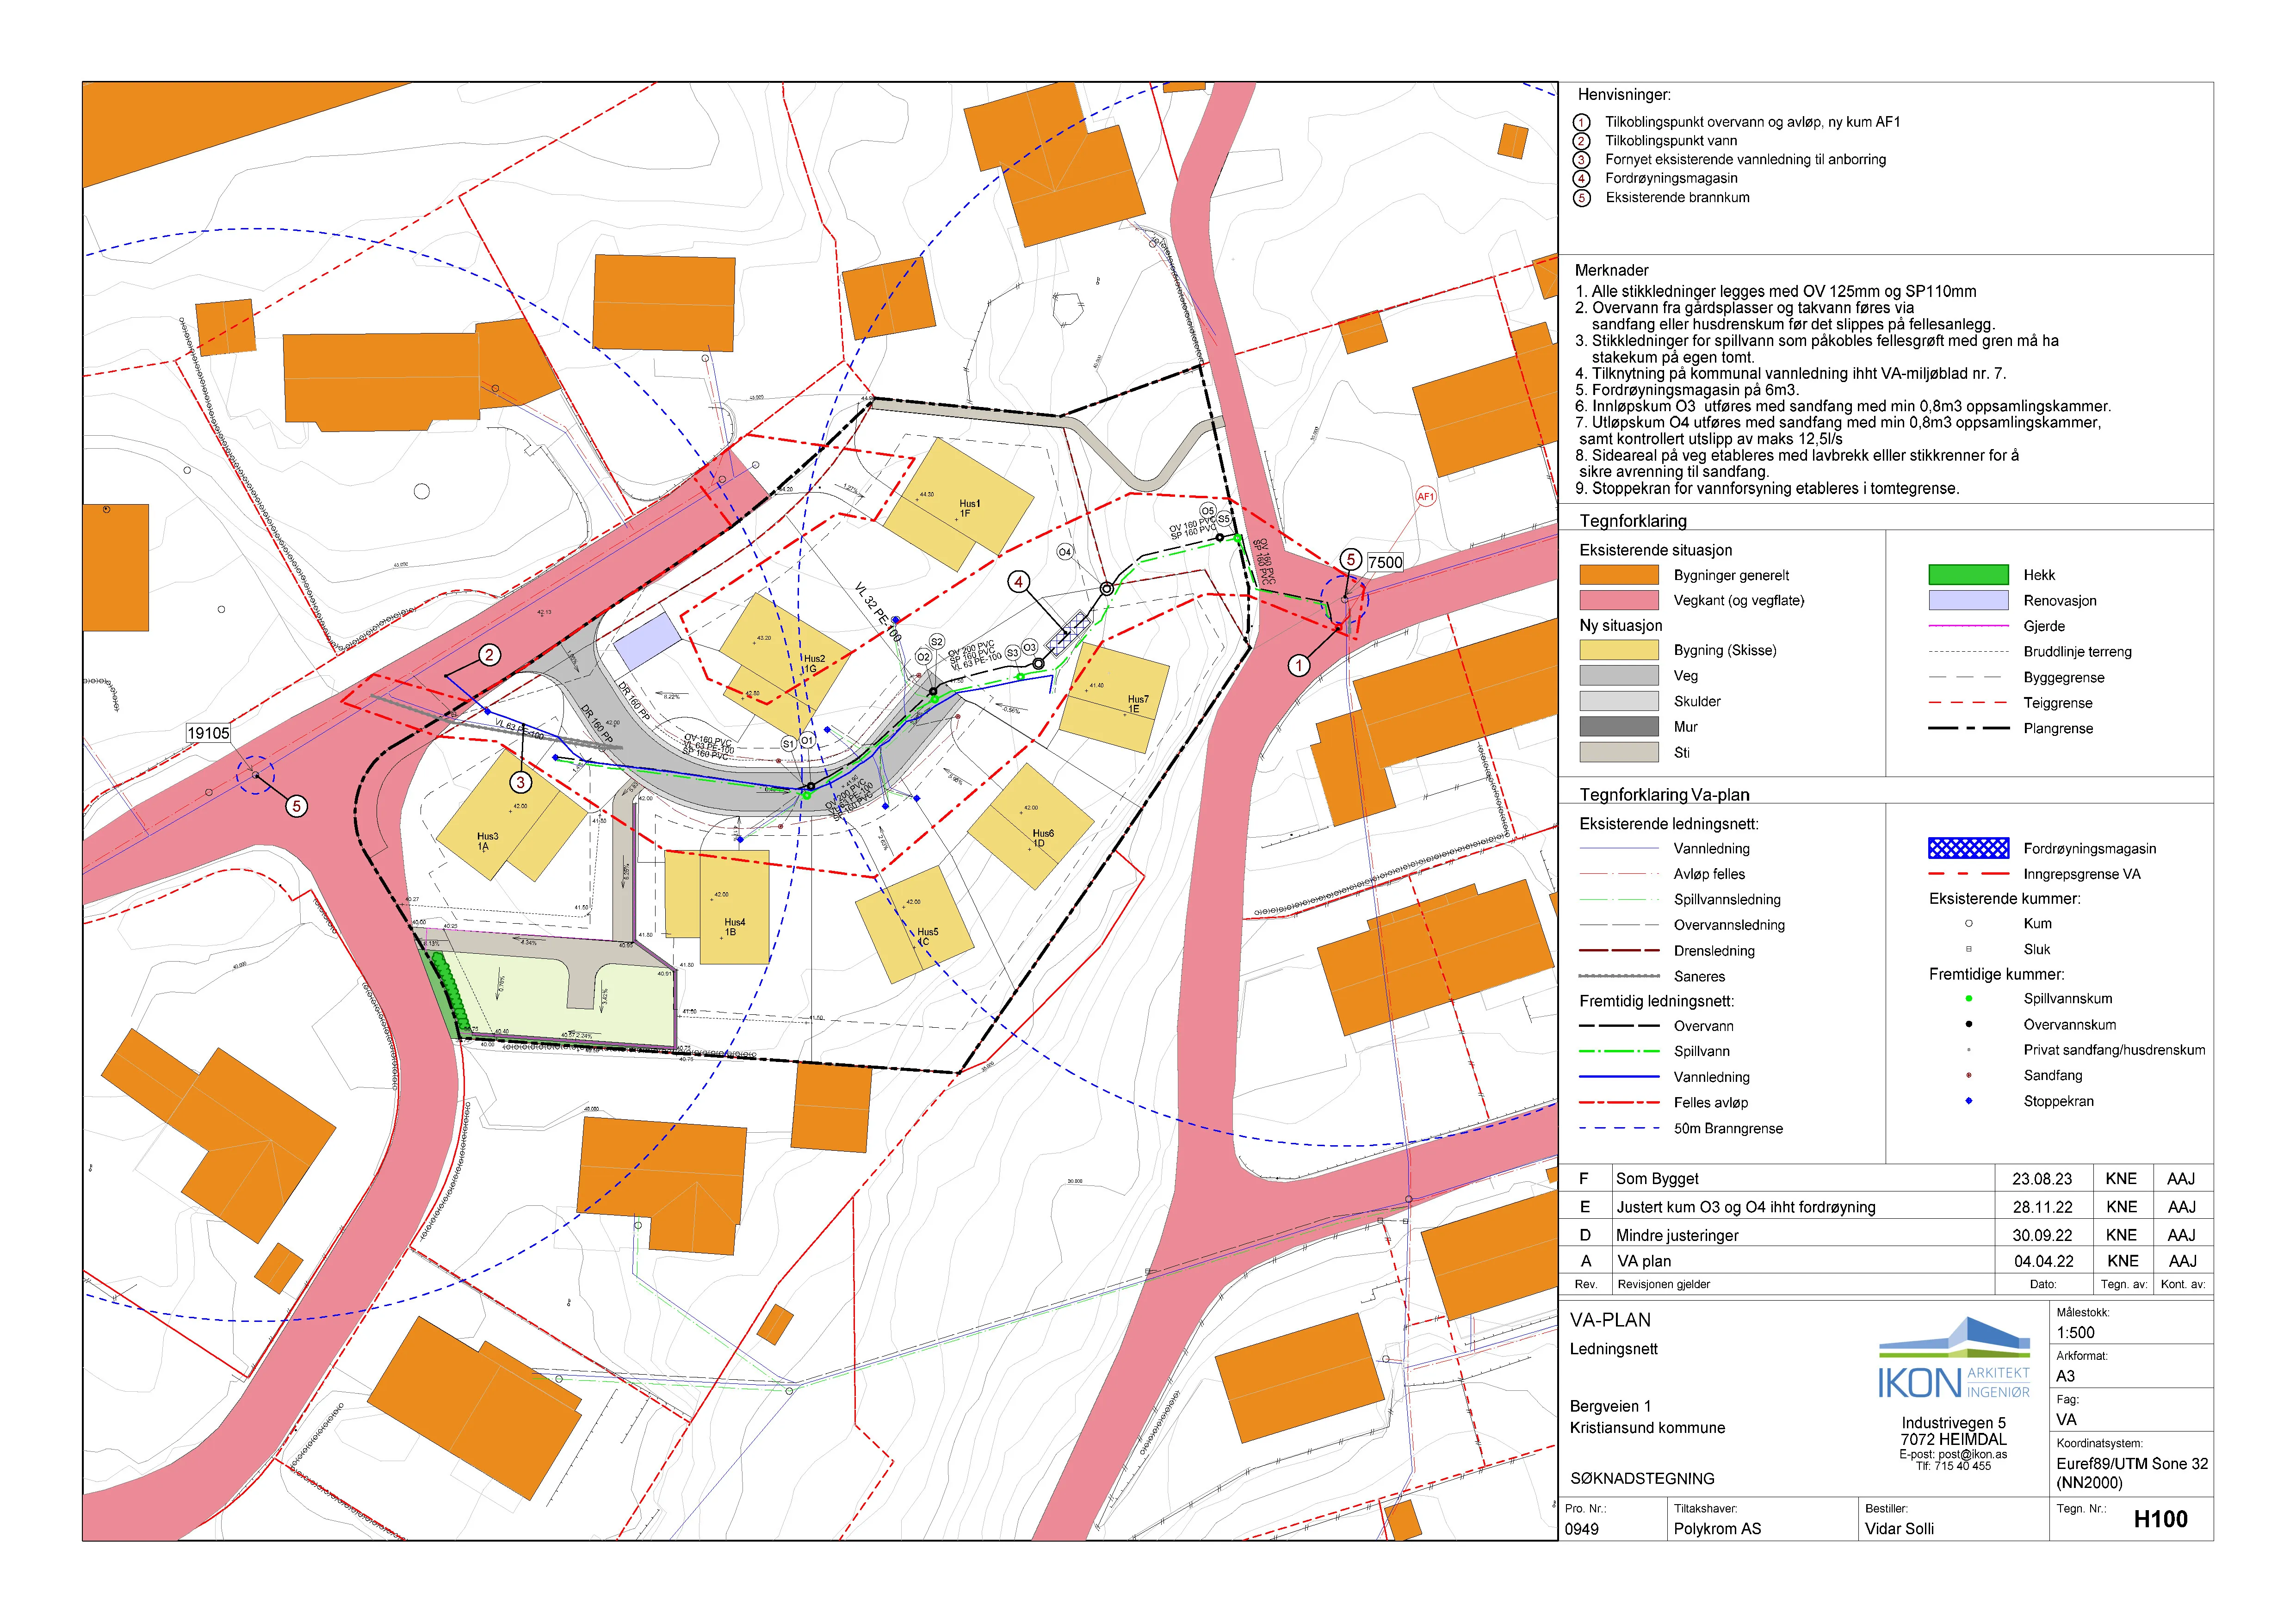Image resolution: width=2296 pixels, height=1623 pixels.
Task: Click the drawing number H100
Action: coord(2160,1519)
